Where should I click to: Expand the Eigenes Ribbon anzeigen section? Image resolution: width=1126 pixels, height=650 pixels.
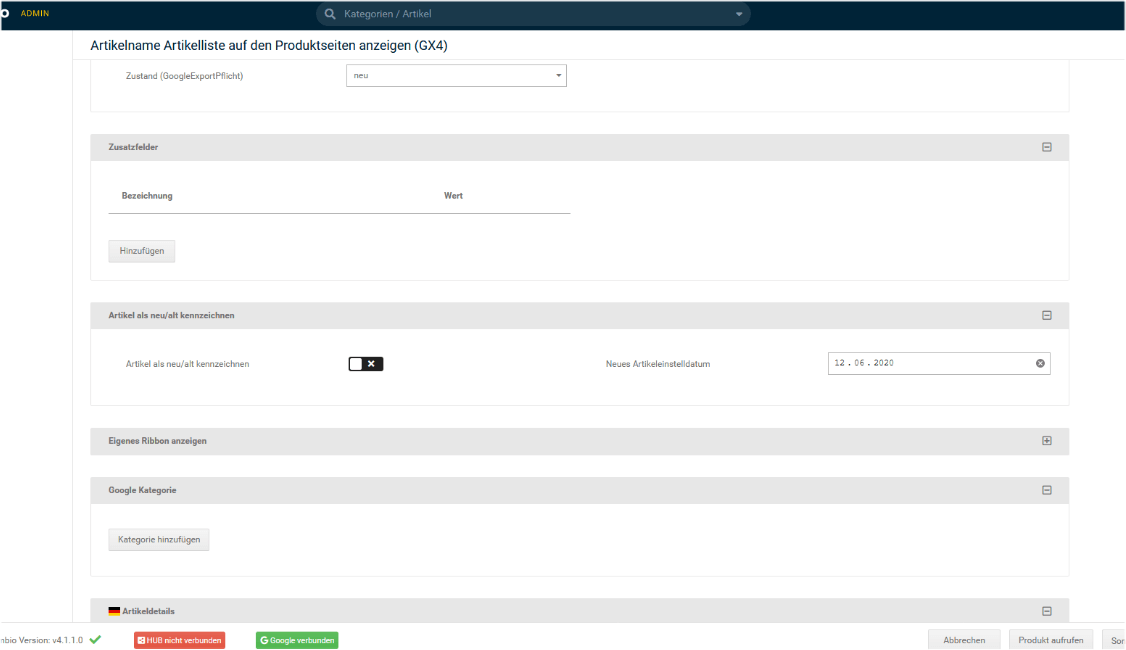click(1047, 441)
